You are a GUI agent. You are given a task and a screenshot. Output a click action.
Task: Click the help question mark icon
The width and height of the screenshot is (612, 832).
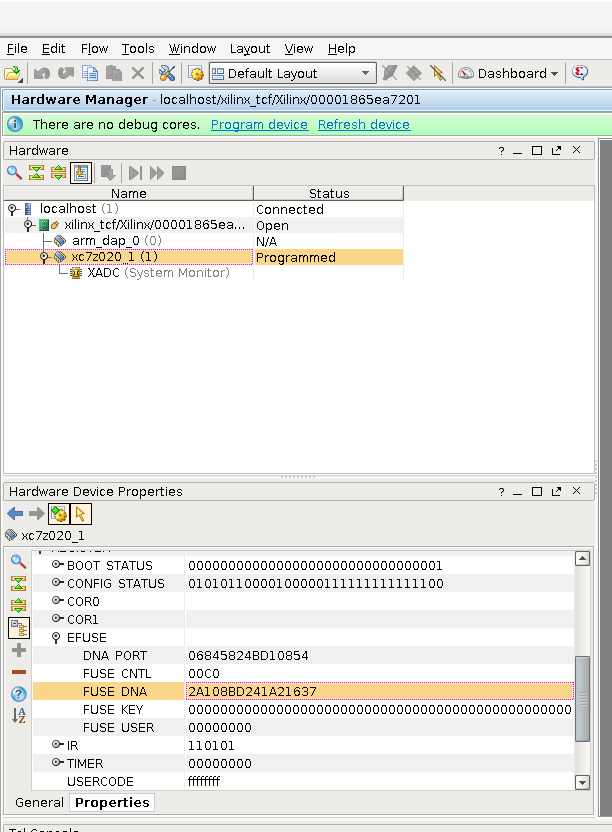click(18, 694)
